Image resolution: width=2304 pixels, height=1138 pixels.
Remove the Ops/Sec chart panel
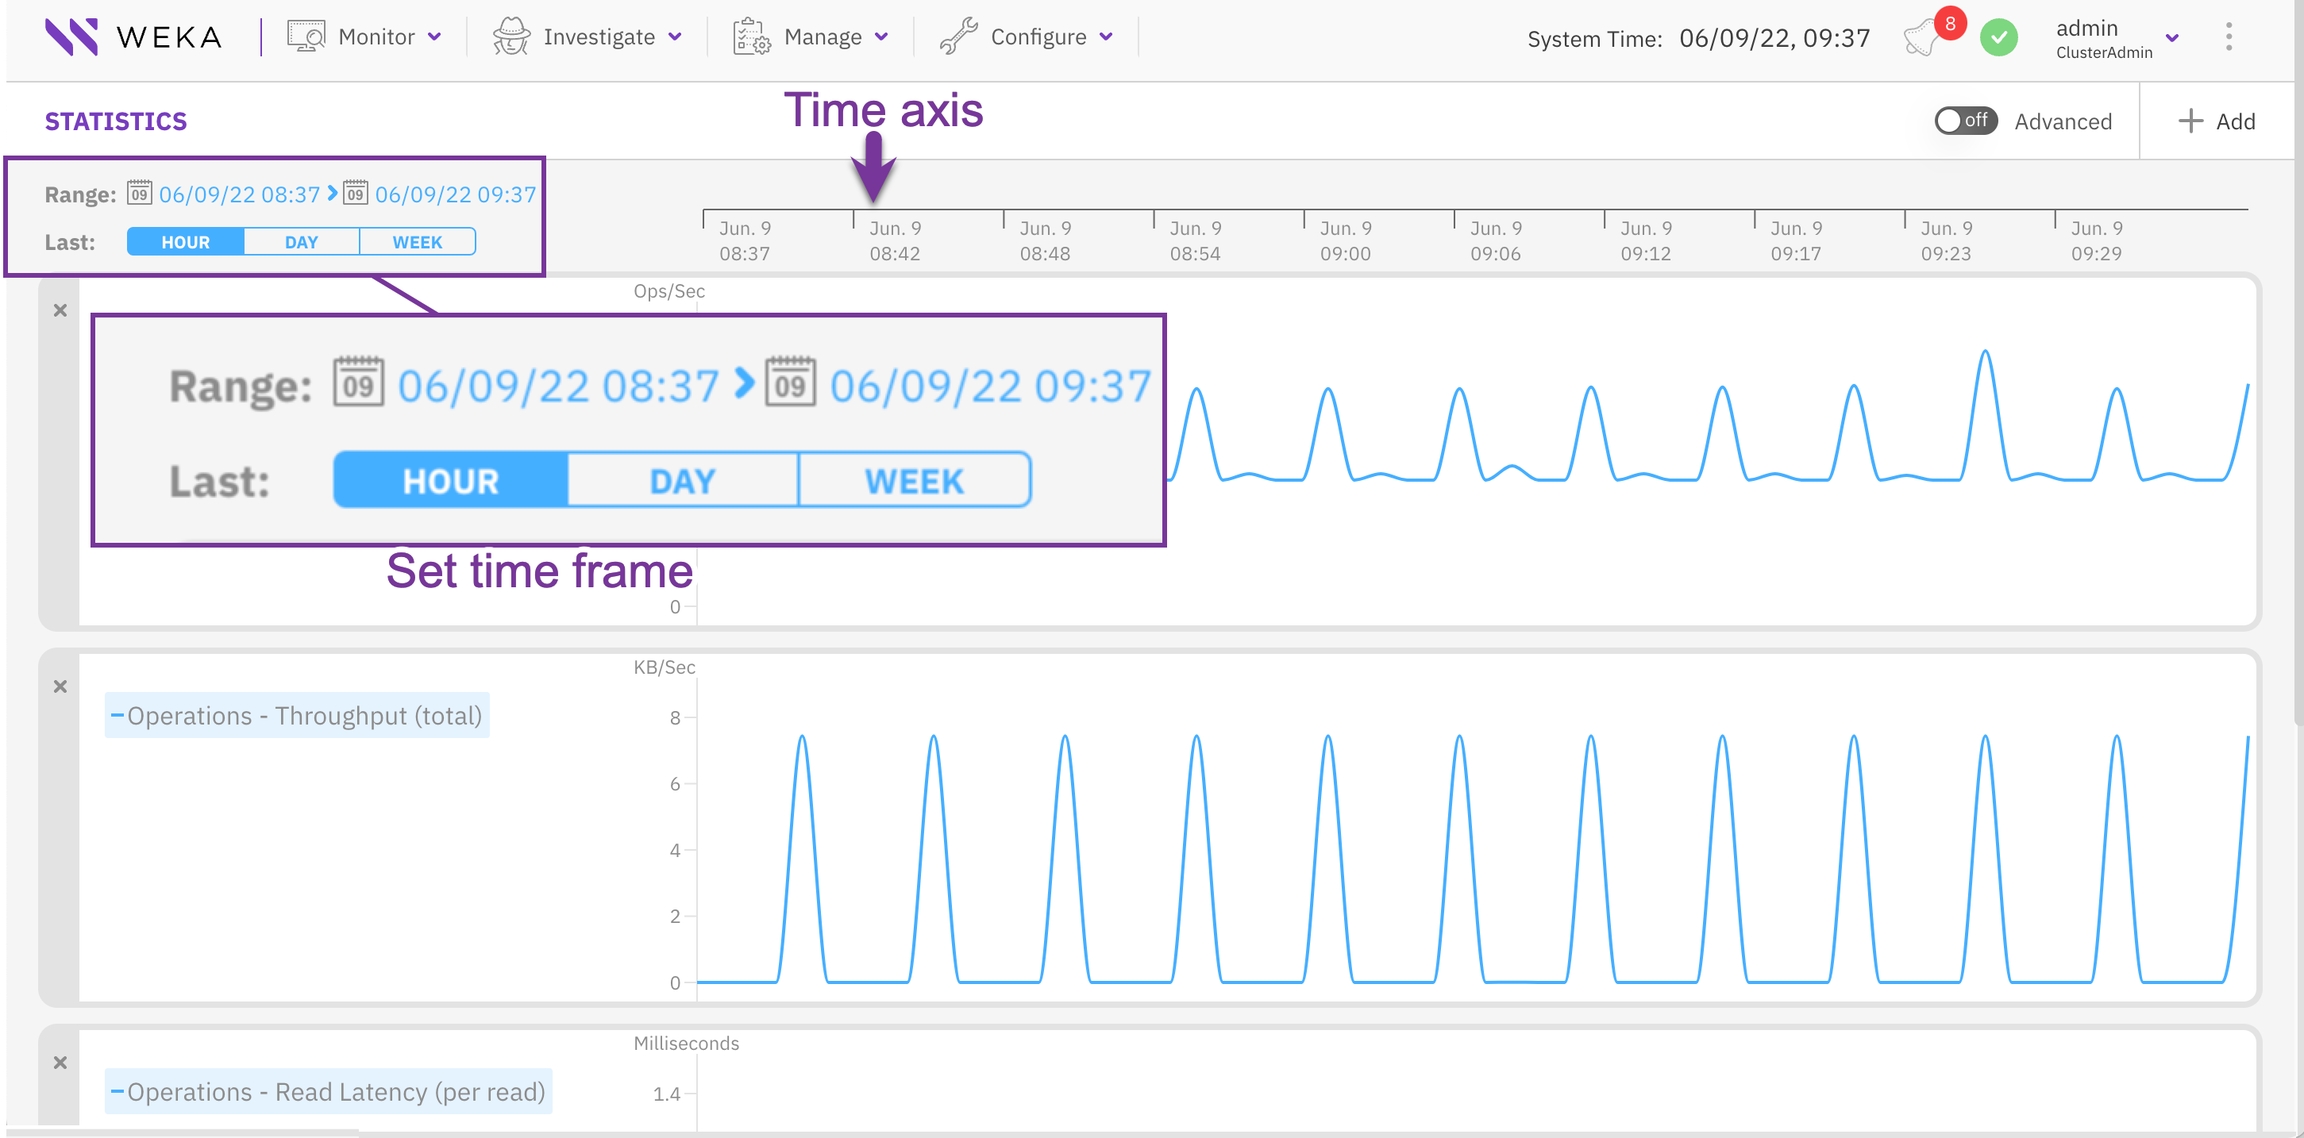[60, 311]
